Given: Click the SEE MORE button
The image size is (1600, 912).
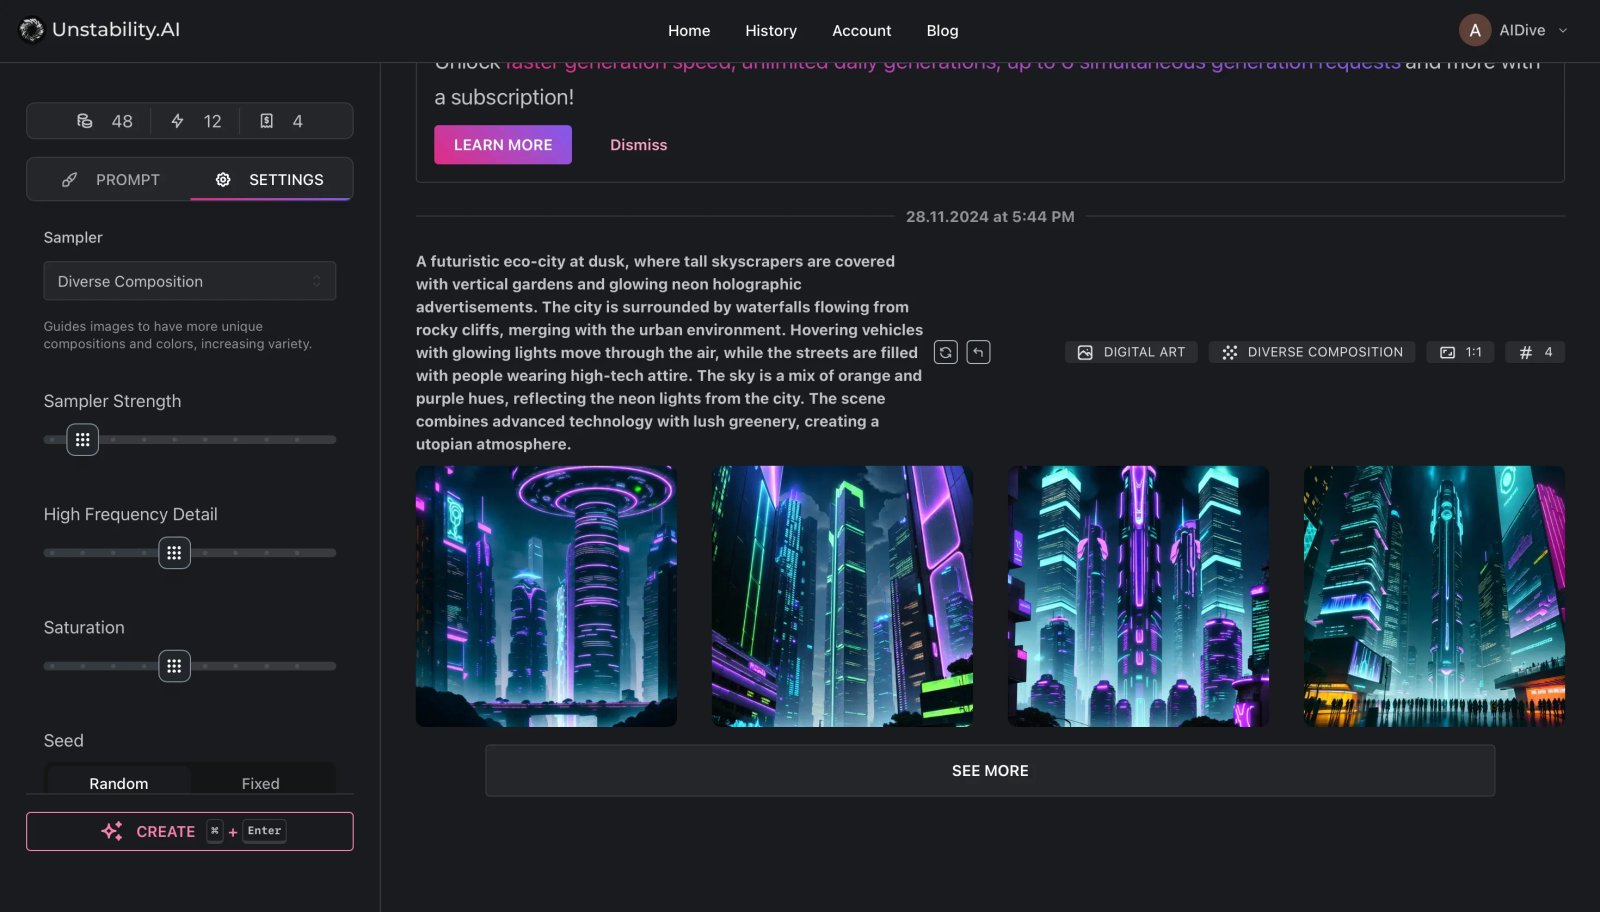Looking at the screenshot, I should 990,771.
